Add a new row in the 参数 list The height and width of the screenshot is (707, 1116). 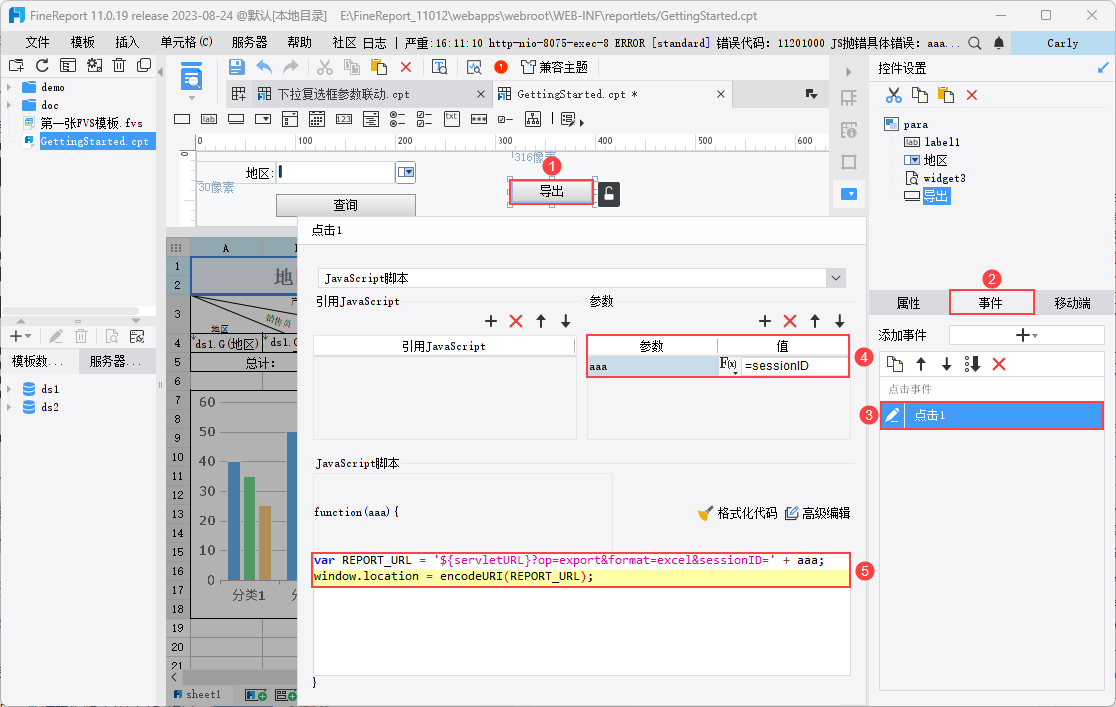click(765, 321)
